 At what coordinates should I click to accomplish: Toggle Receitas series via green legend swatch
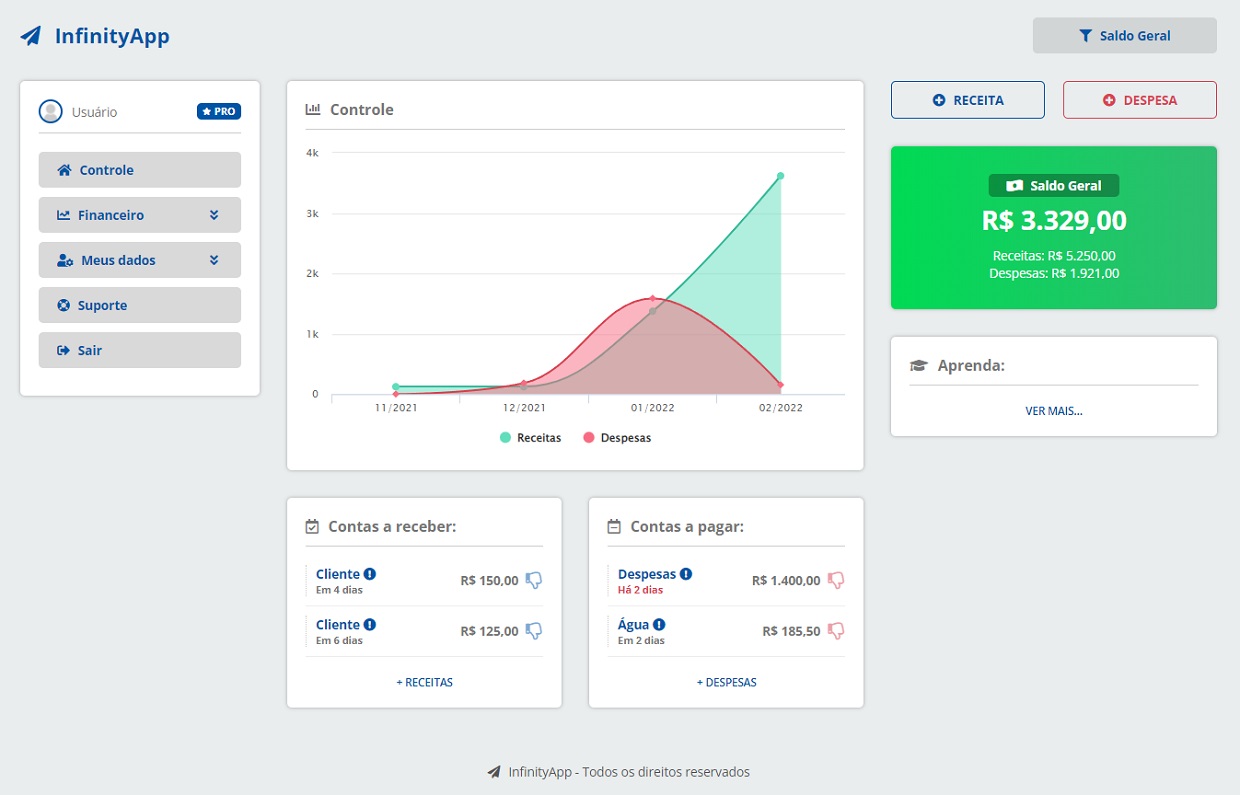click(x=506, y=438)
